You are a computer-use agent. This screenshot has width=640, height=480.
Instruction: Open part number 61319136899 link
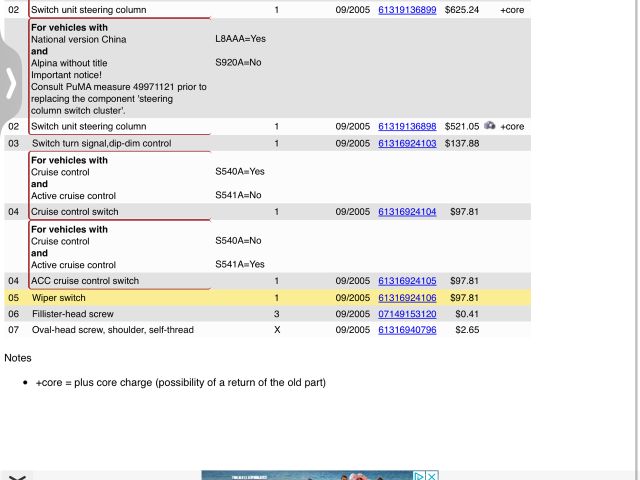407,10
